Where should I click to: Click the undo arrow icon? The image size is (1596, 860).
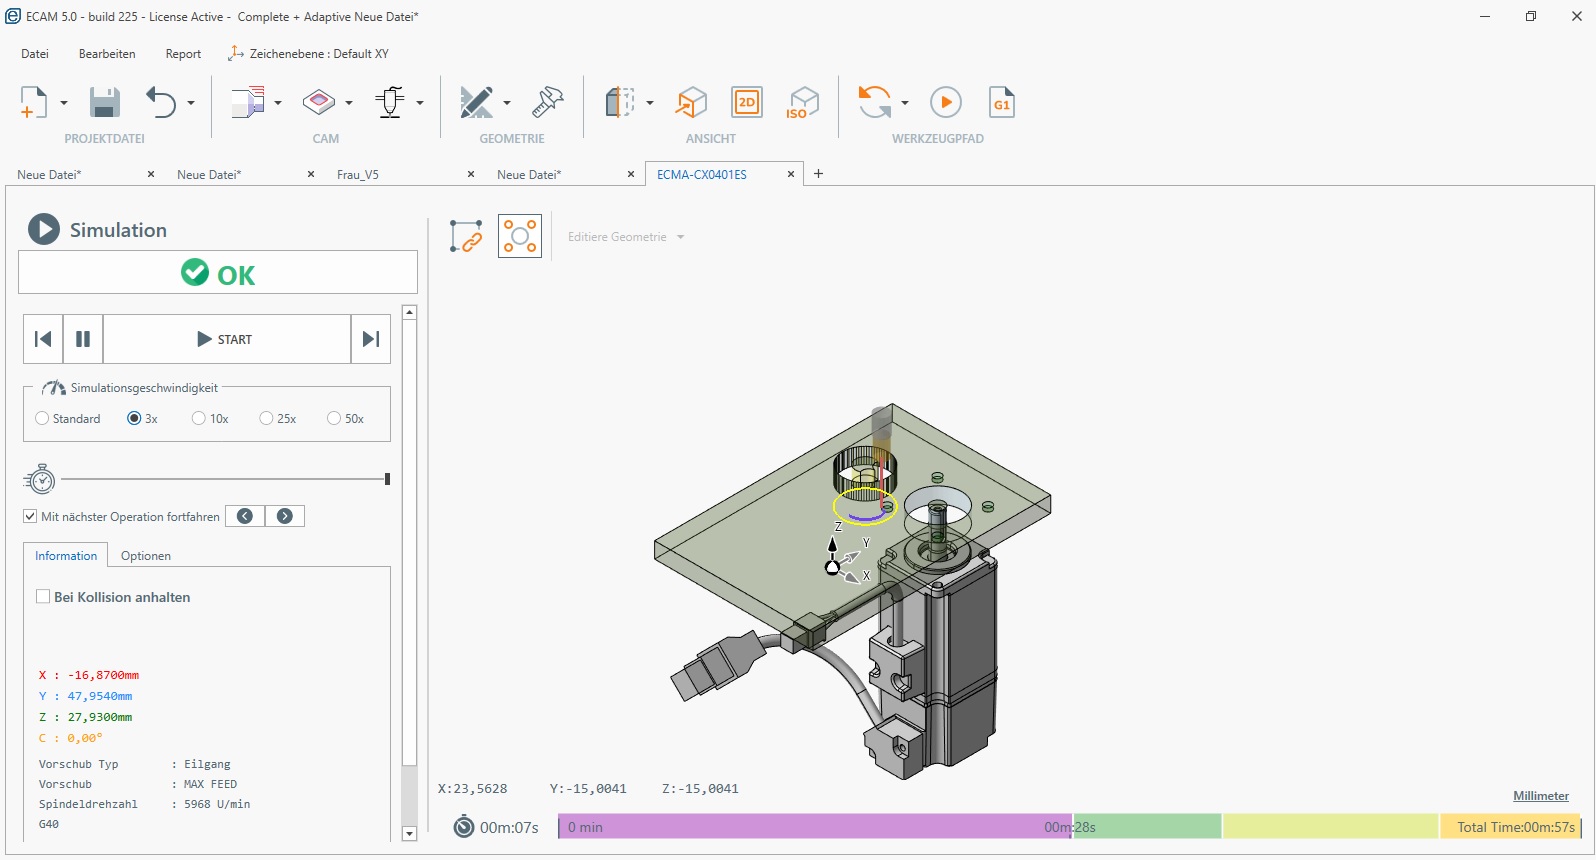point(161,103)
